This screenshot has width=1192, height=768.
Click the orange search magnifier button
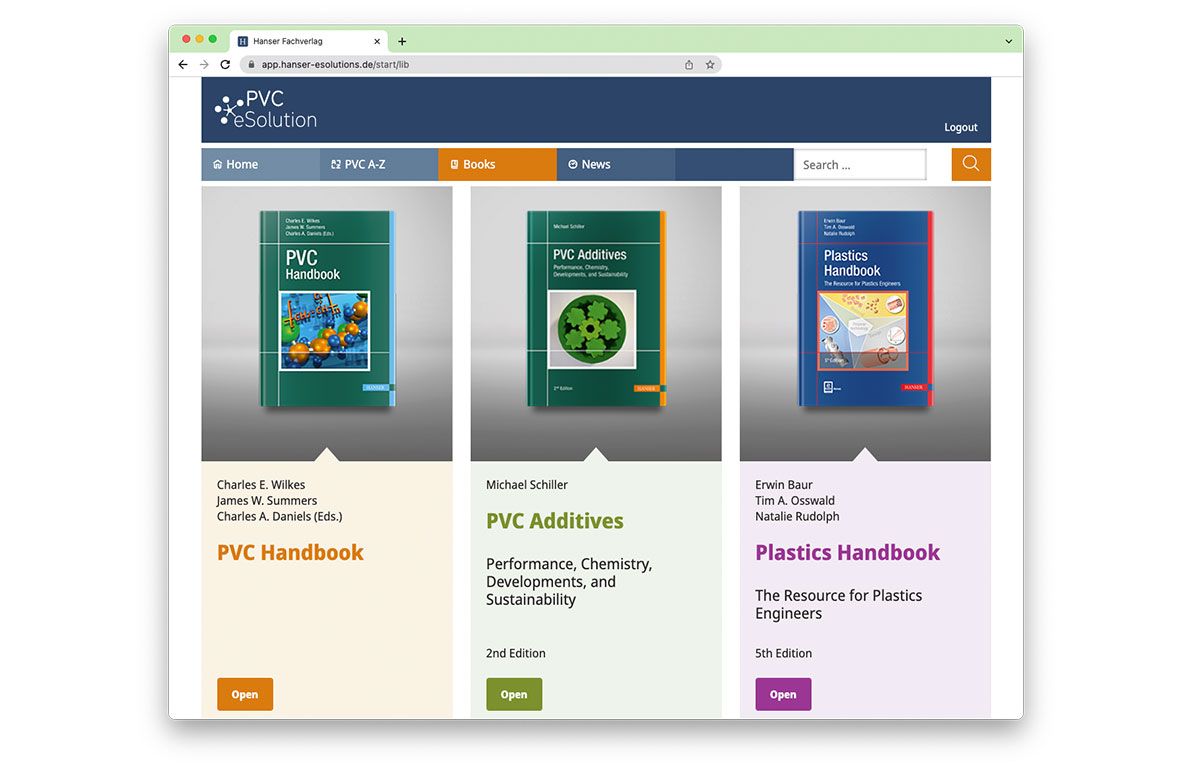pos(971,164)
